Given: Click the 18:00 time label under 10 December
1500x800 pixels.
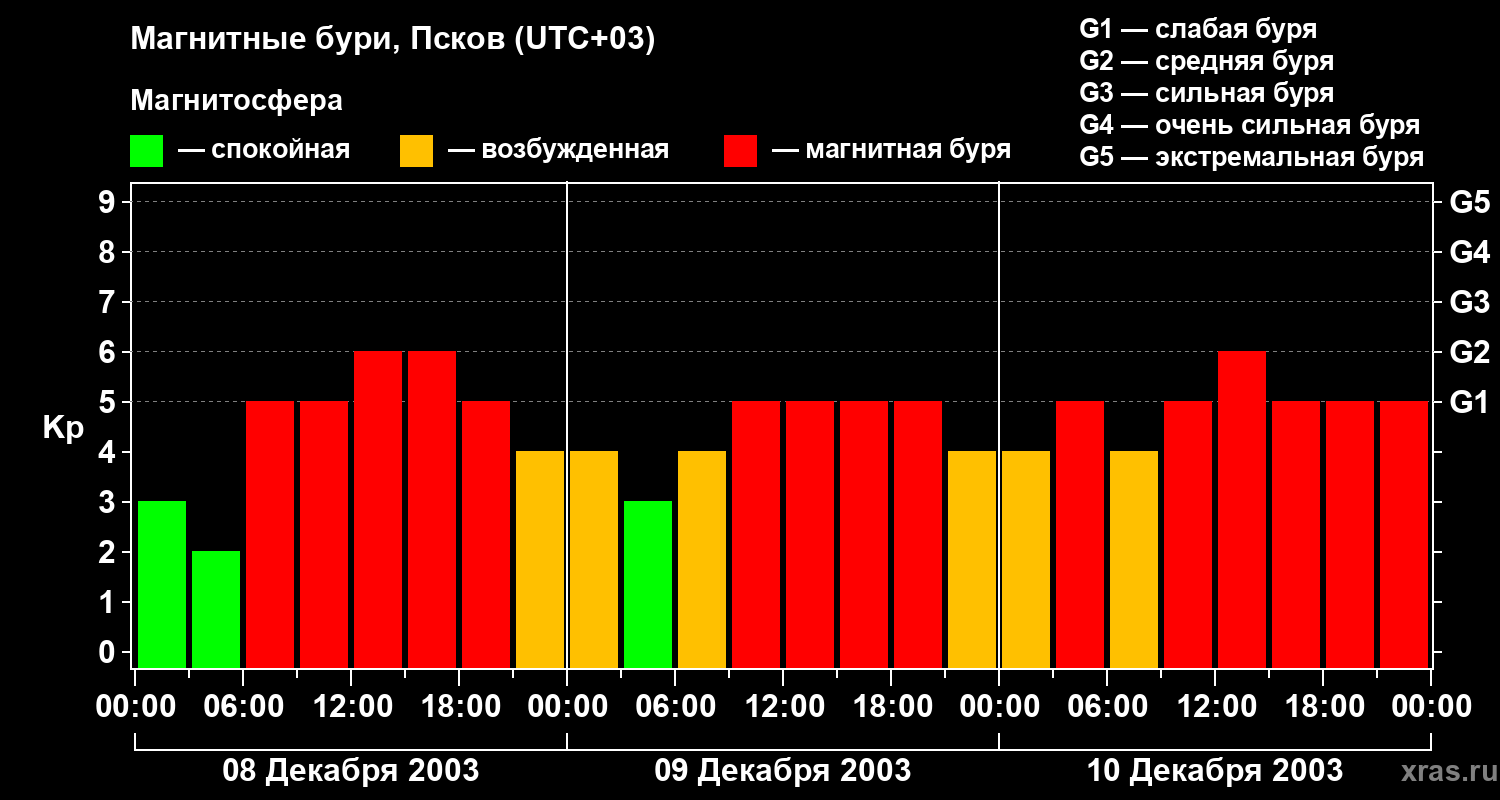Looking at the screenshot, I should [1323, 707].
